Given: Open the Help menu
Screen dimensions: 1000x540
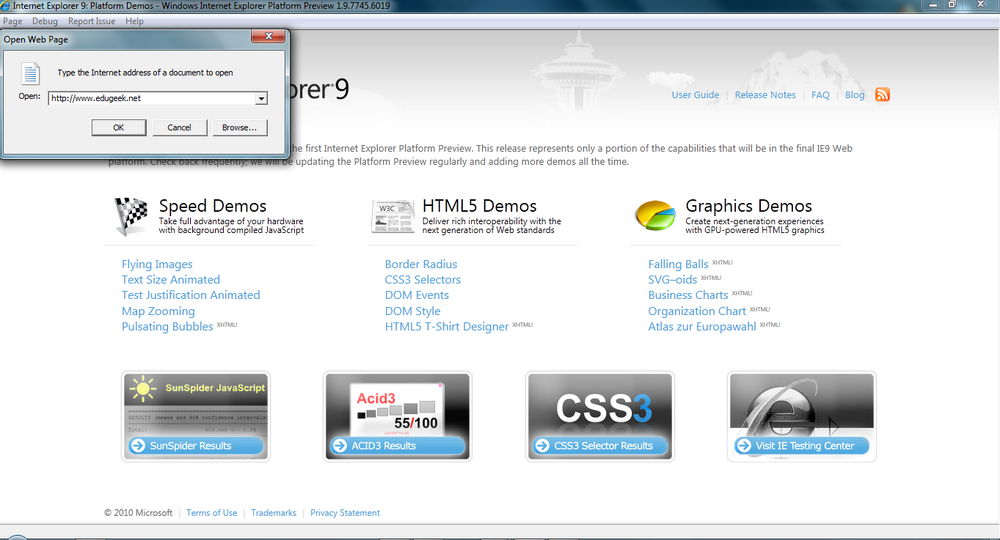Looking at the screenshot, I should coord(135,21).
